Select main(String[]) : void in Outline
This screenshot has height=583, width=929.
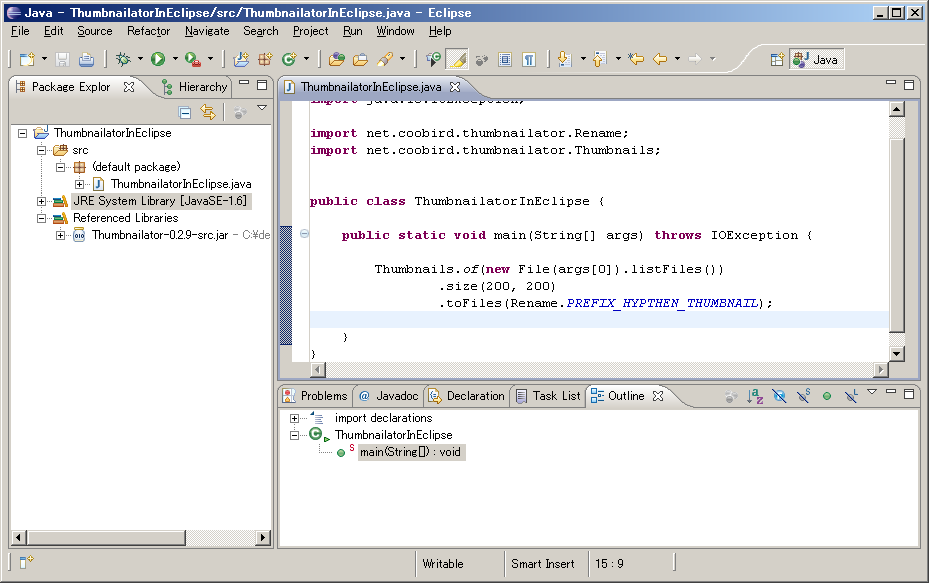pyautogui.click(x=410, y=452)
